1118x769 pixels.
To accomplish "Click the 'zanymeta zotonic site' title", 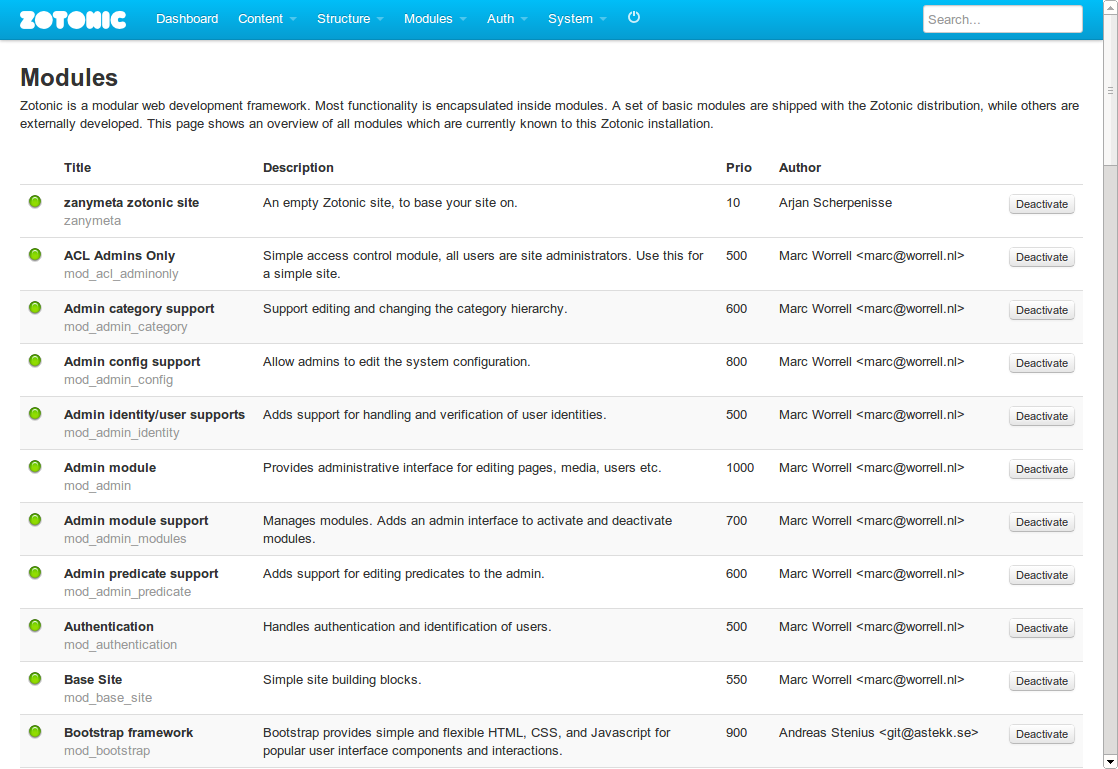I will tap(131, 202).
